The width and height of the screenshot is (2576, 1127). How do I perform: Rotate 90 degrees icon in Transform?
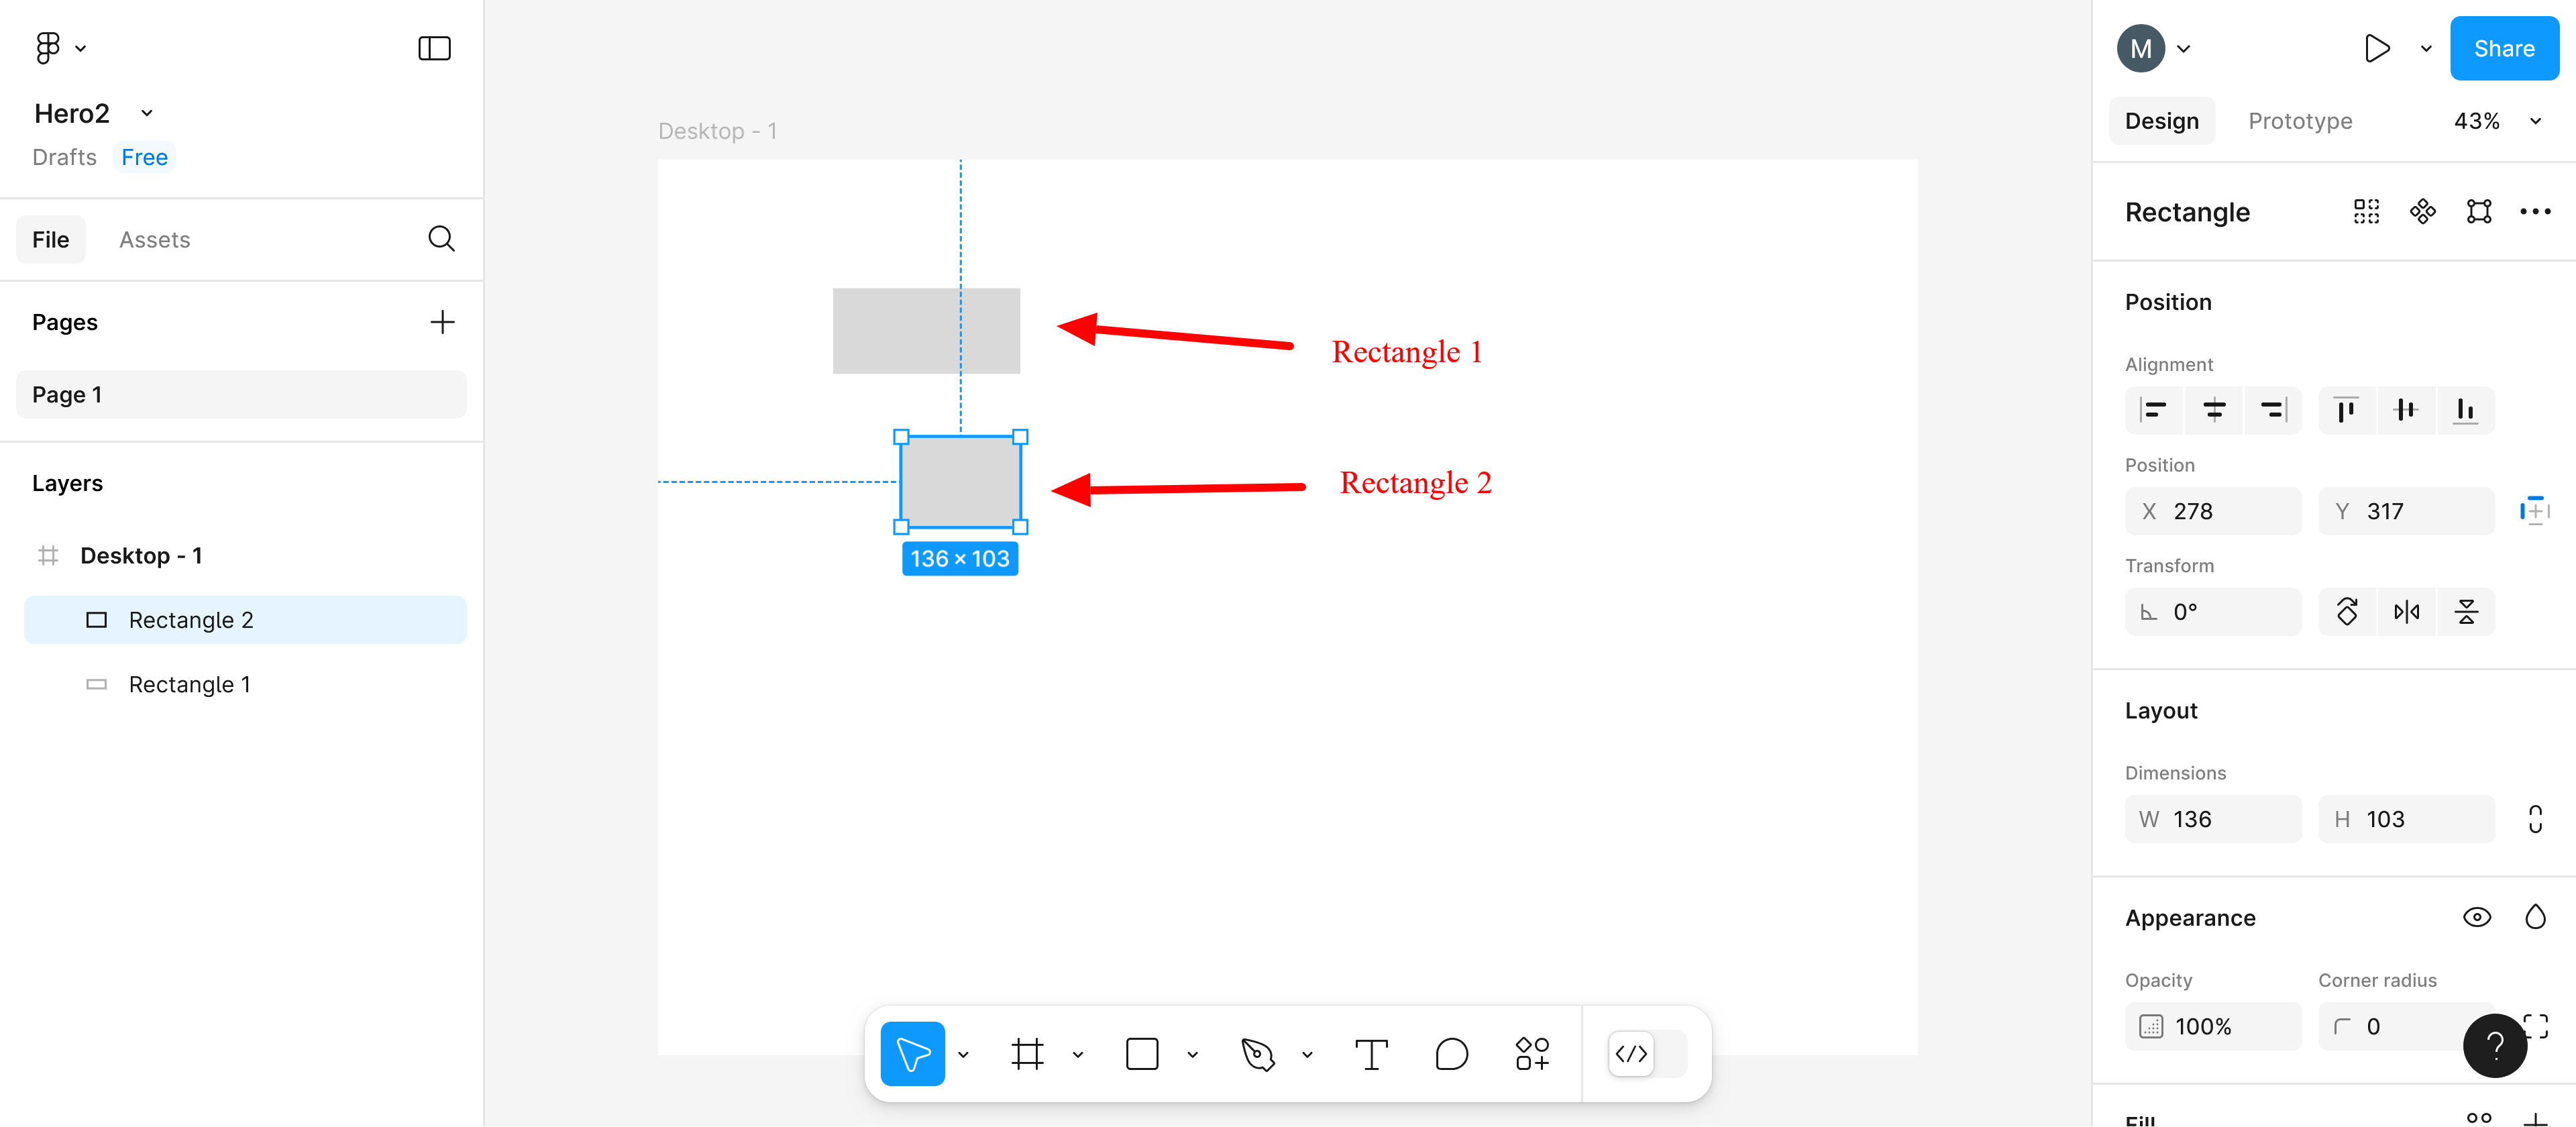(2346, 611)
